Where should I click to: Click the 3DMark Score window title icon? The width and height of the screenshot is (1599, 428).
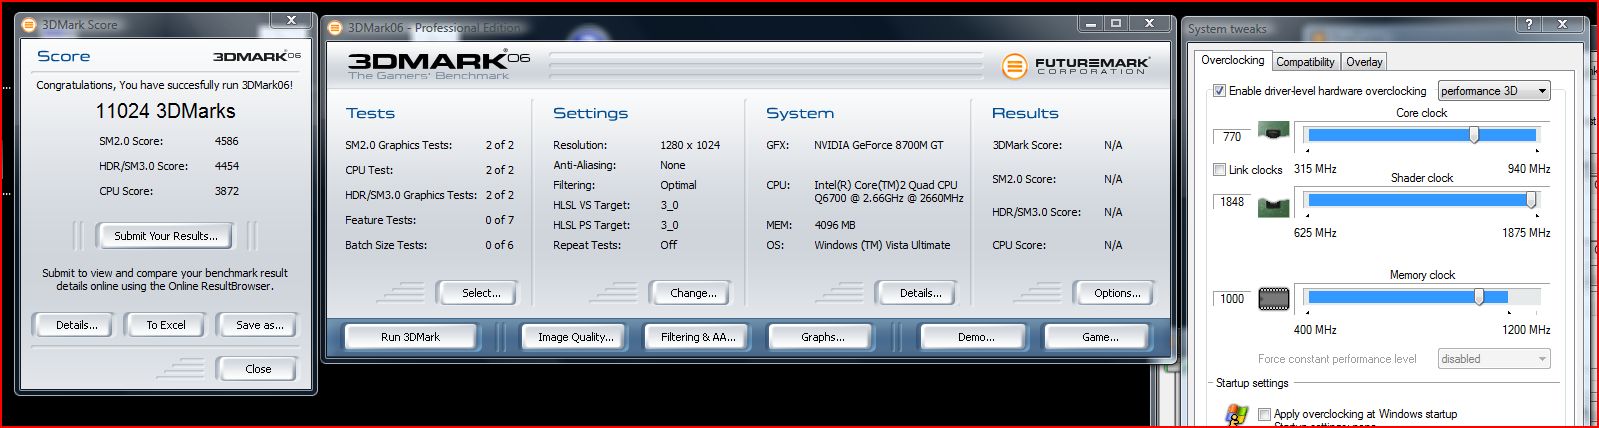pos(29,24)
